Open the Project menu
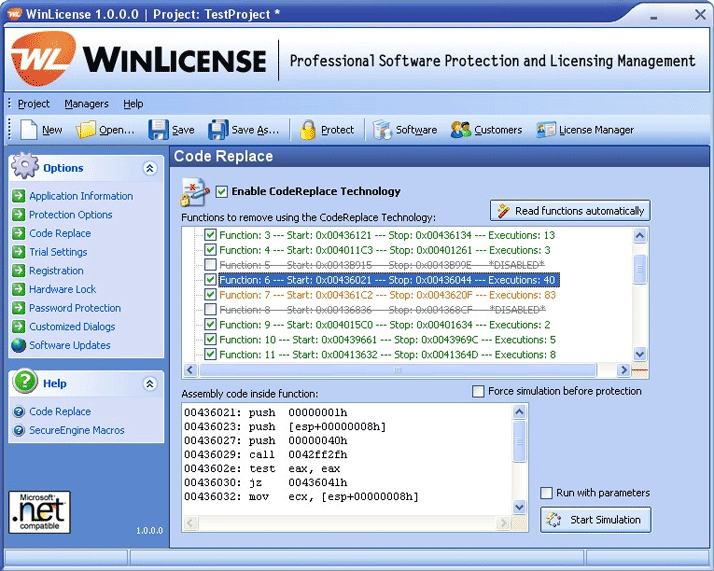Screen dimensions: 714x571 click(x=33, y=104)
